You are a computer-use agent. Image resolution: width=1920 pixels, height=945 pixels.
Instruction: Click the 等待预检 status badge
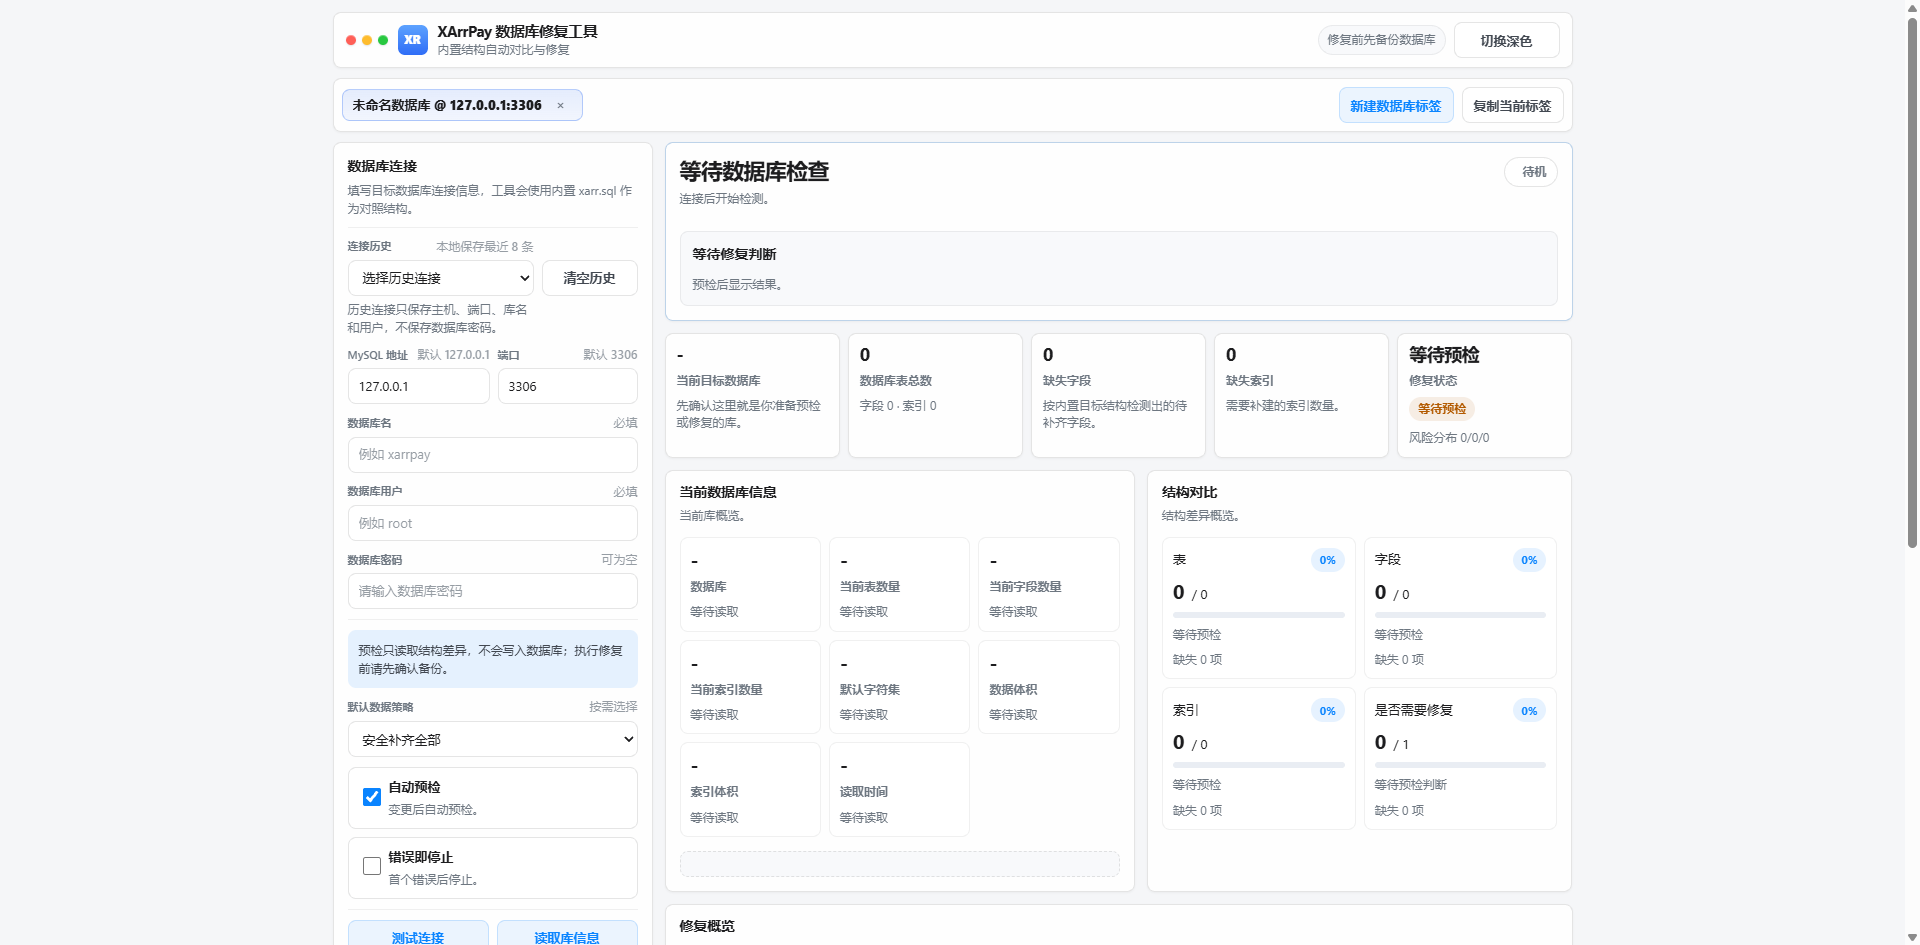tap(1440, 408)
